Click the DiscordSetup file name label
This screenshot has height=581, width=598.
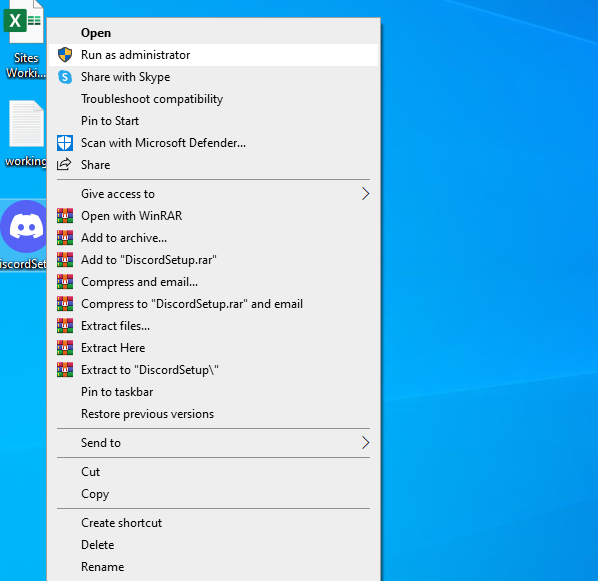click(23, 264)
